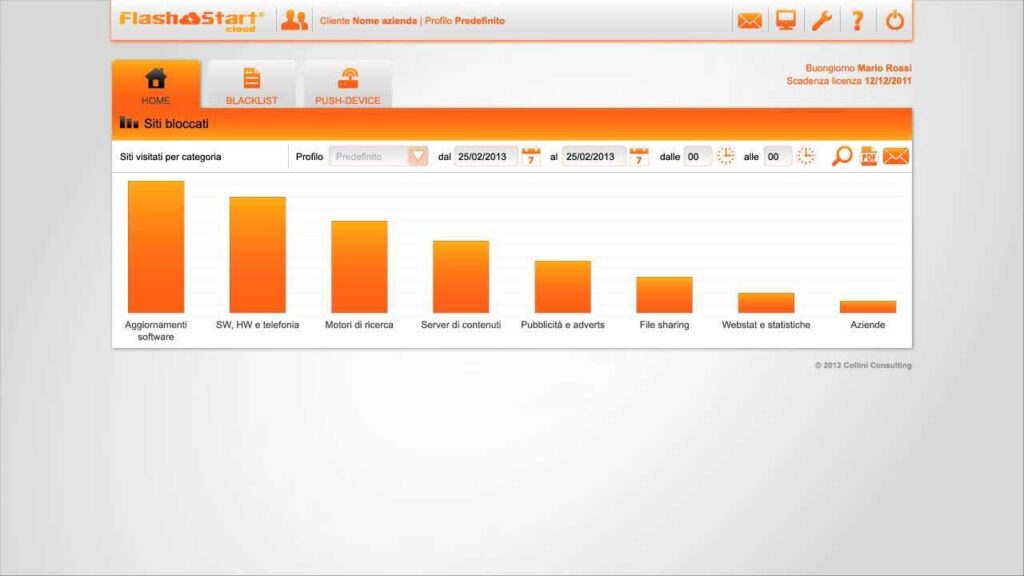
Task: Click the 'Motori di ricerca' axis label
Action: pos(359,325)
